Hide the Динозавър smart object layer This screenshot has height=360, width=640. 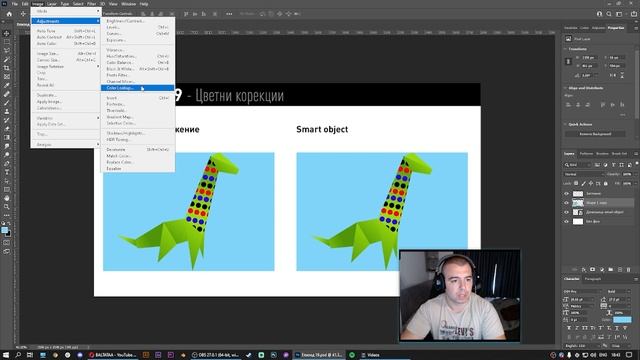[566, 212]
